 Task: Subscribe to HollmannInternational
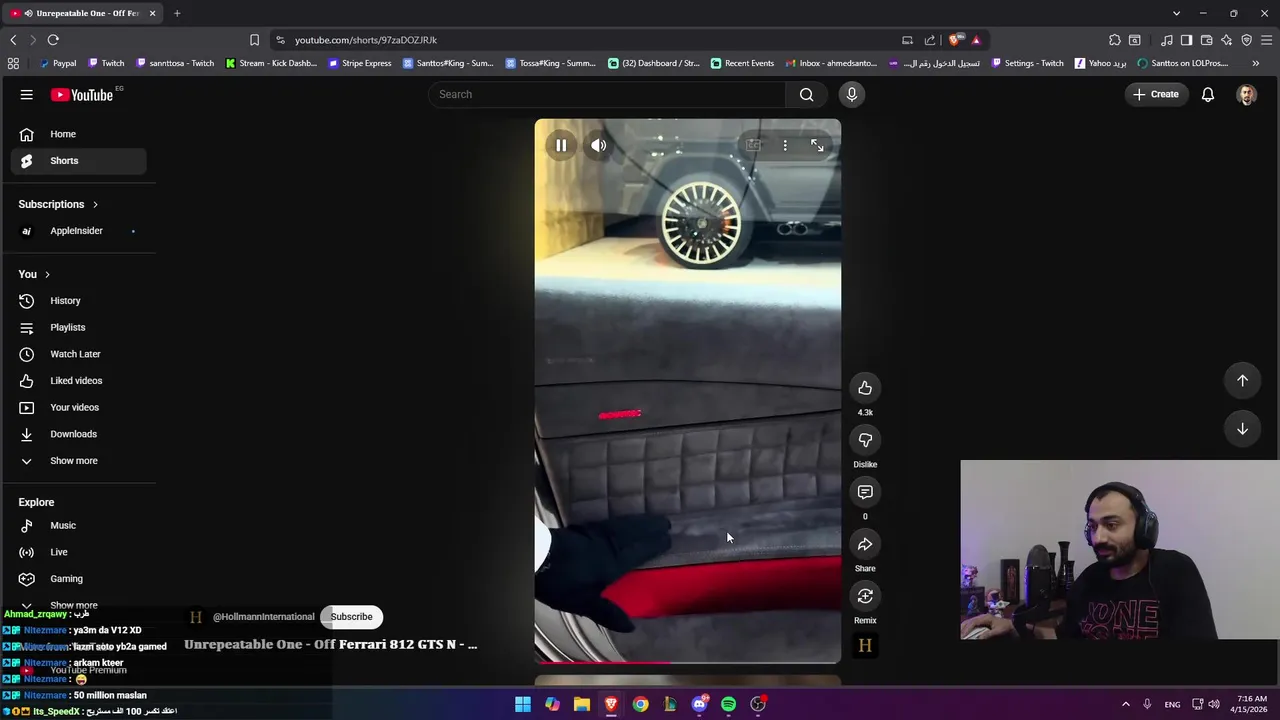(351, 617)
